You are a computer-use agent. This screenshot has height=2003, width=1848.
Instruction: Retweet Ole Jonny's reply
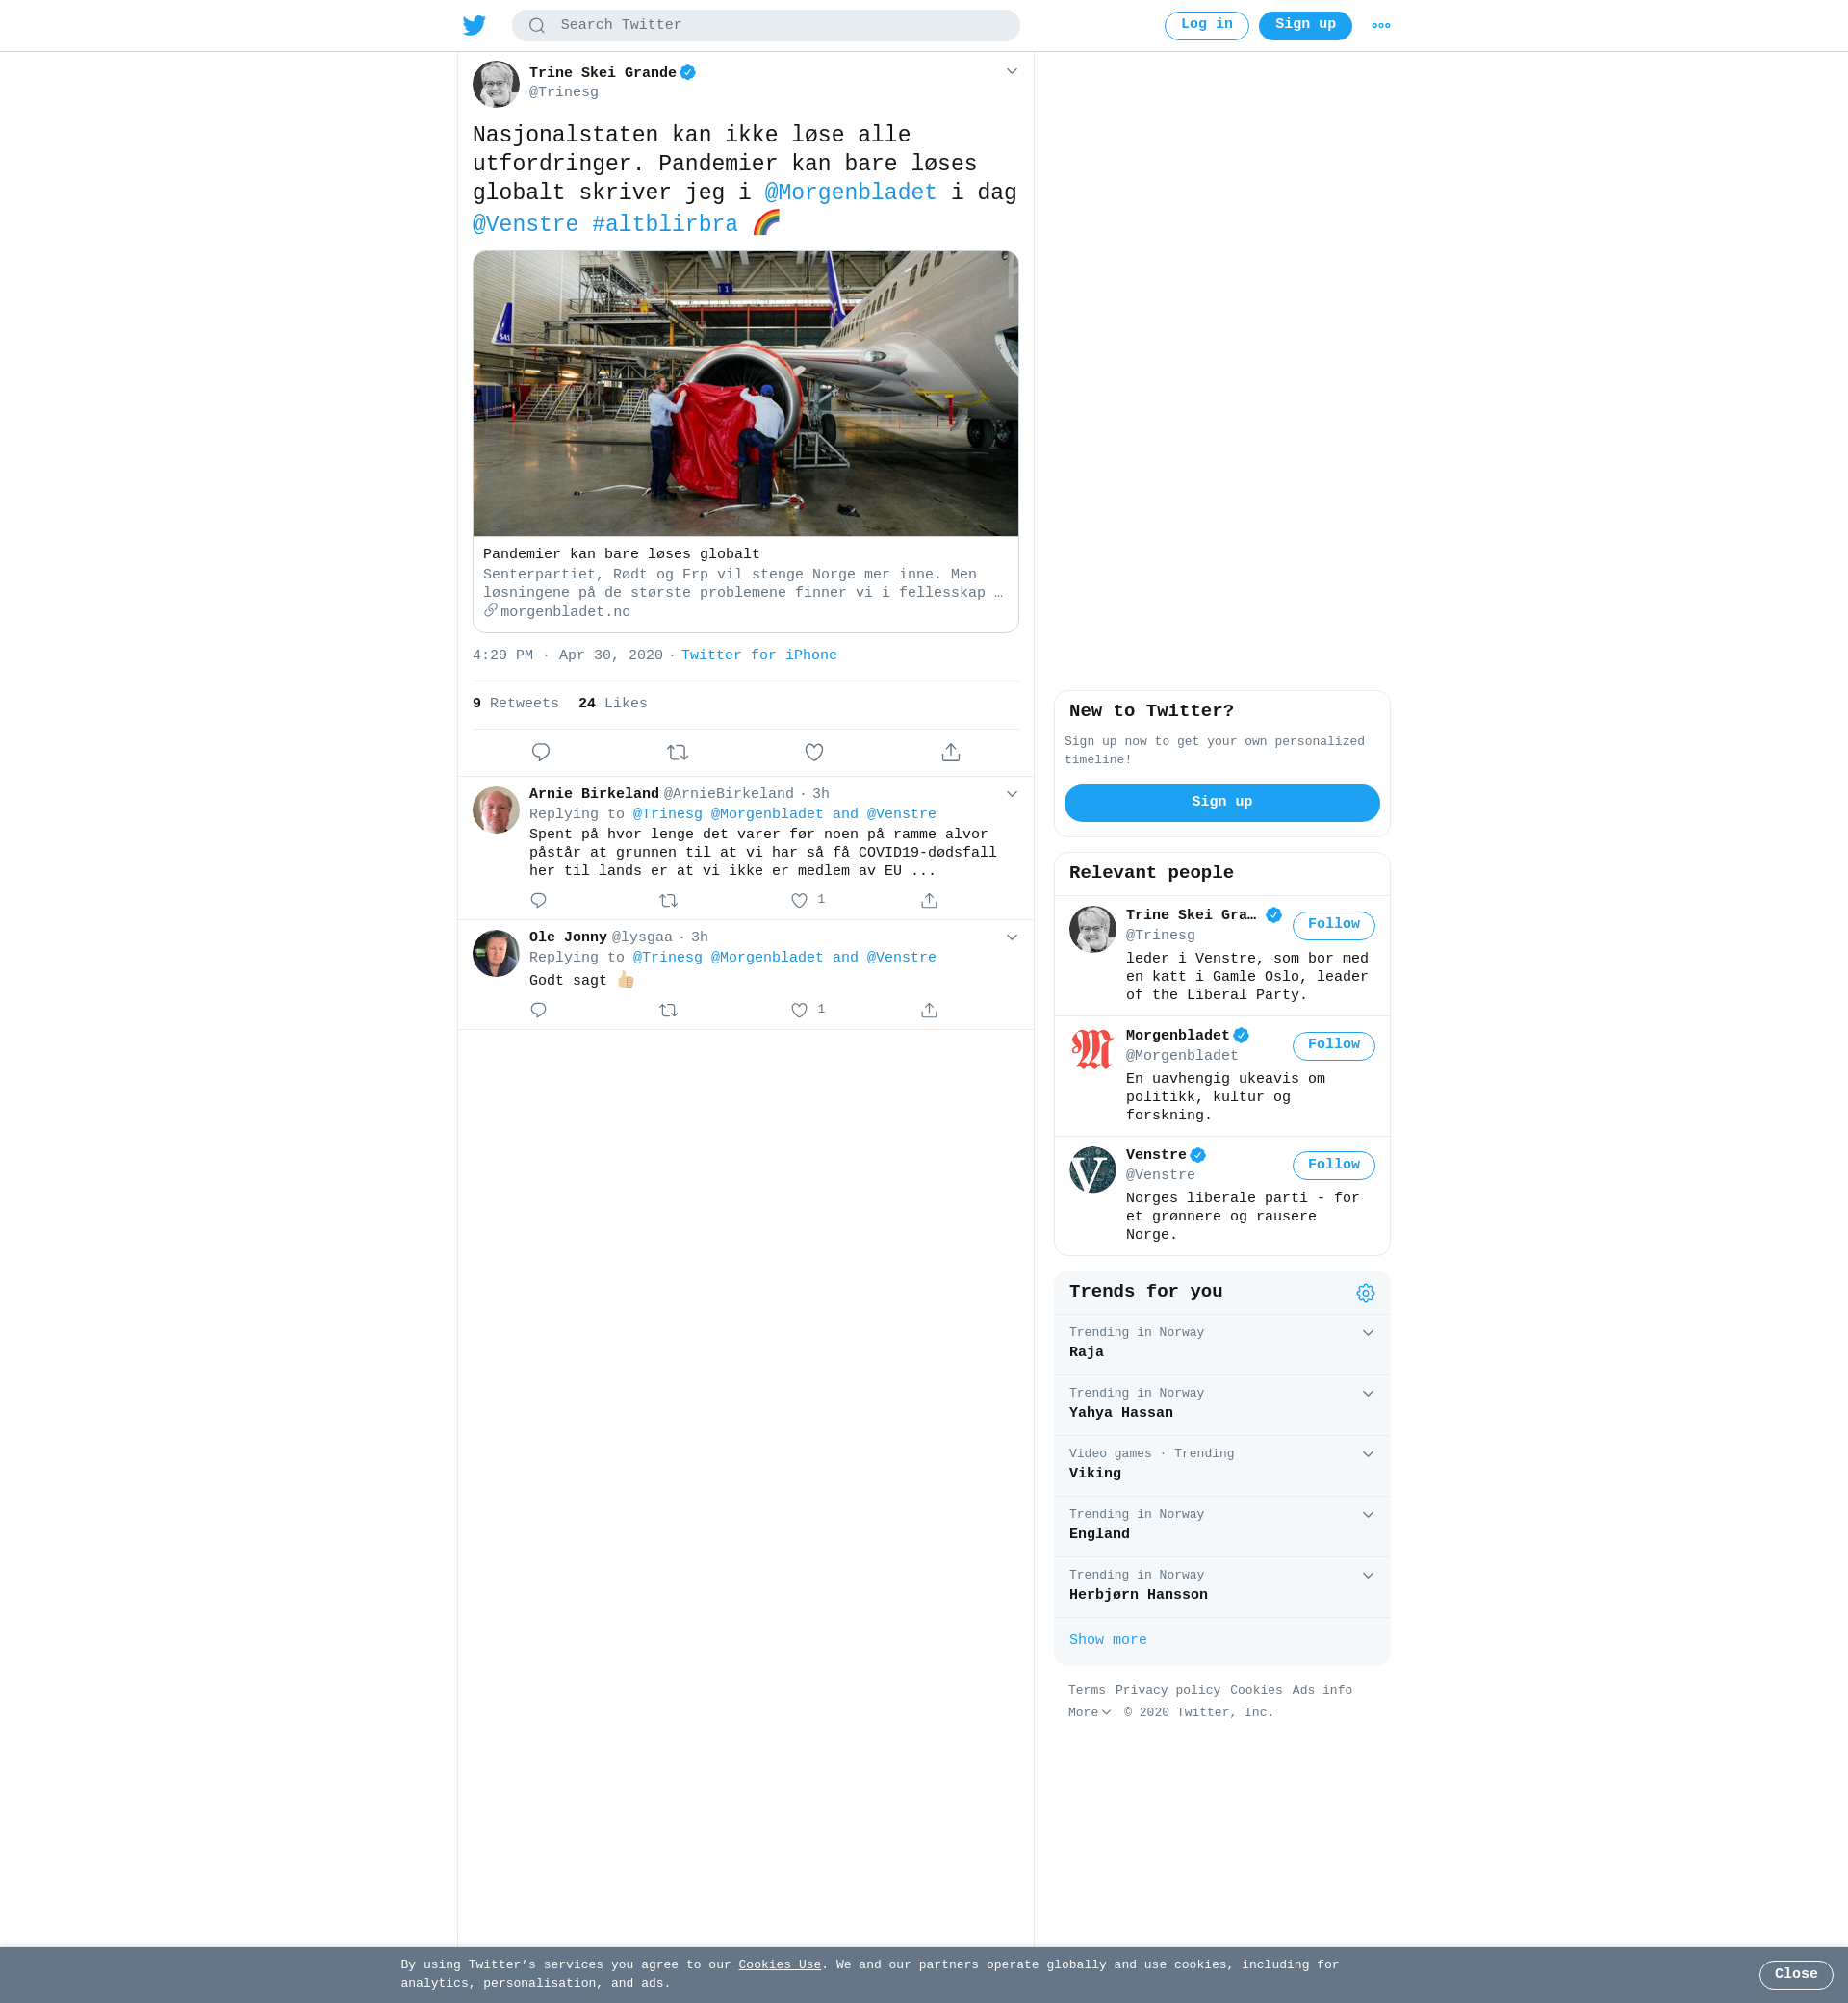669,1010
